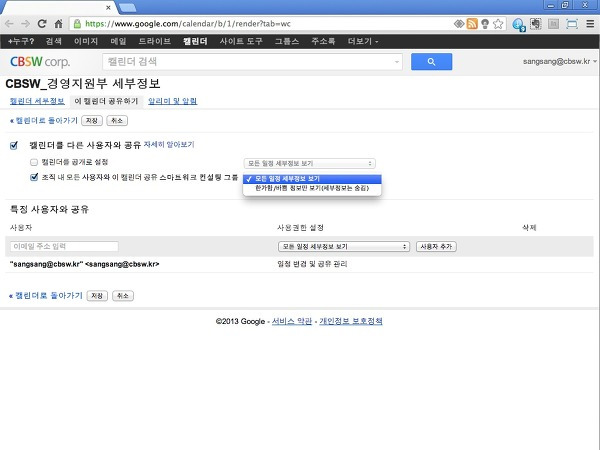Image resolution: width=600 pixels, height=450 pixels.
Task: Select '모든 일정 세부정보 보기' in open dropdown list
Action: [x=312, y=179]
